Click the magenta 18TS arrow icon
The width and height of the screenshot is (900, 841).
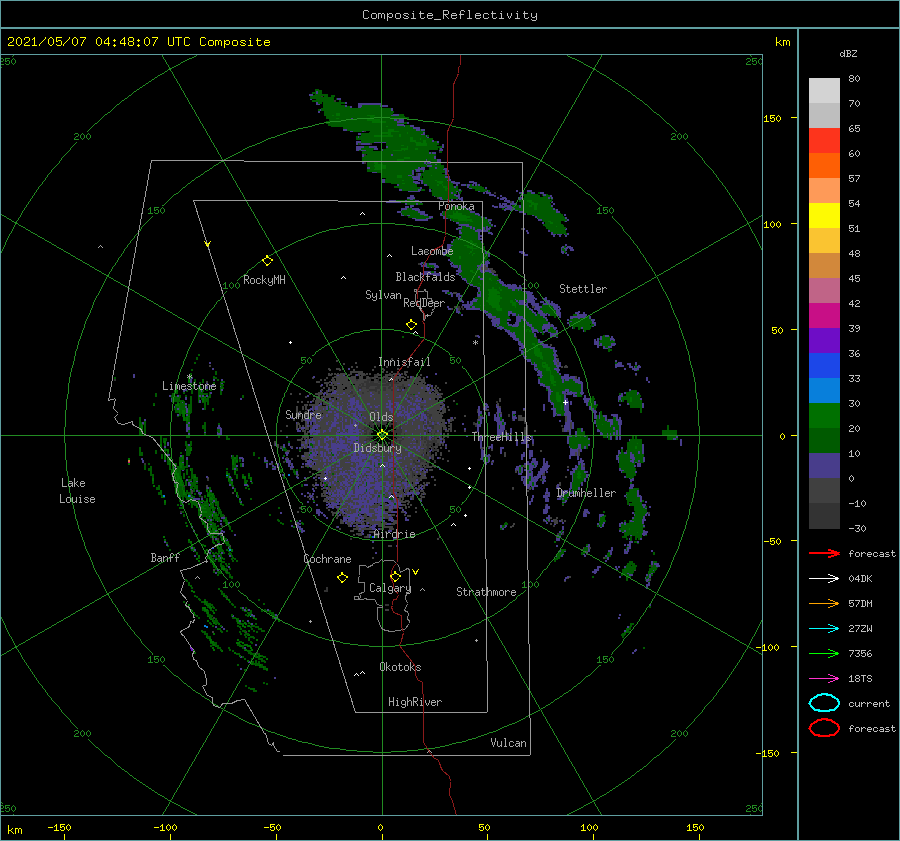coord(824,678)
